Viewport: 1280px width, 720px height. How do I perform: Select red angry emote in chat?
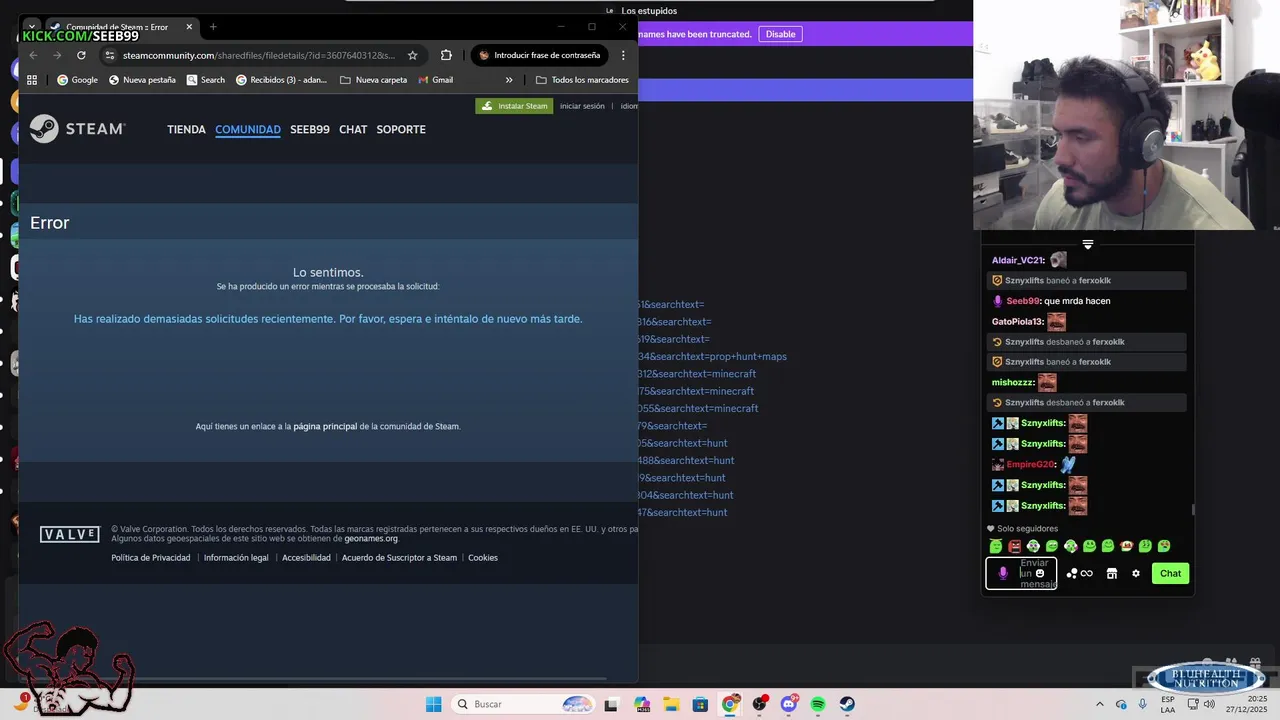coord(1015,546)
